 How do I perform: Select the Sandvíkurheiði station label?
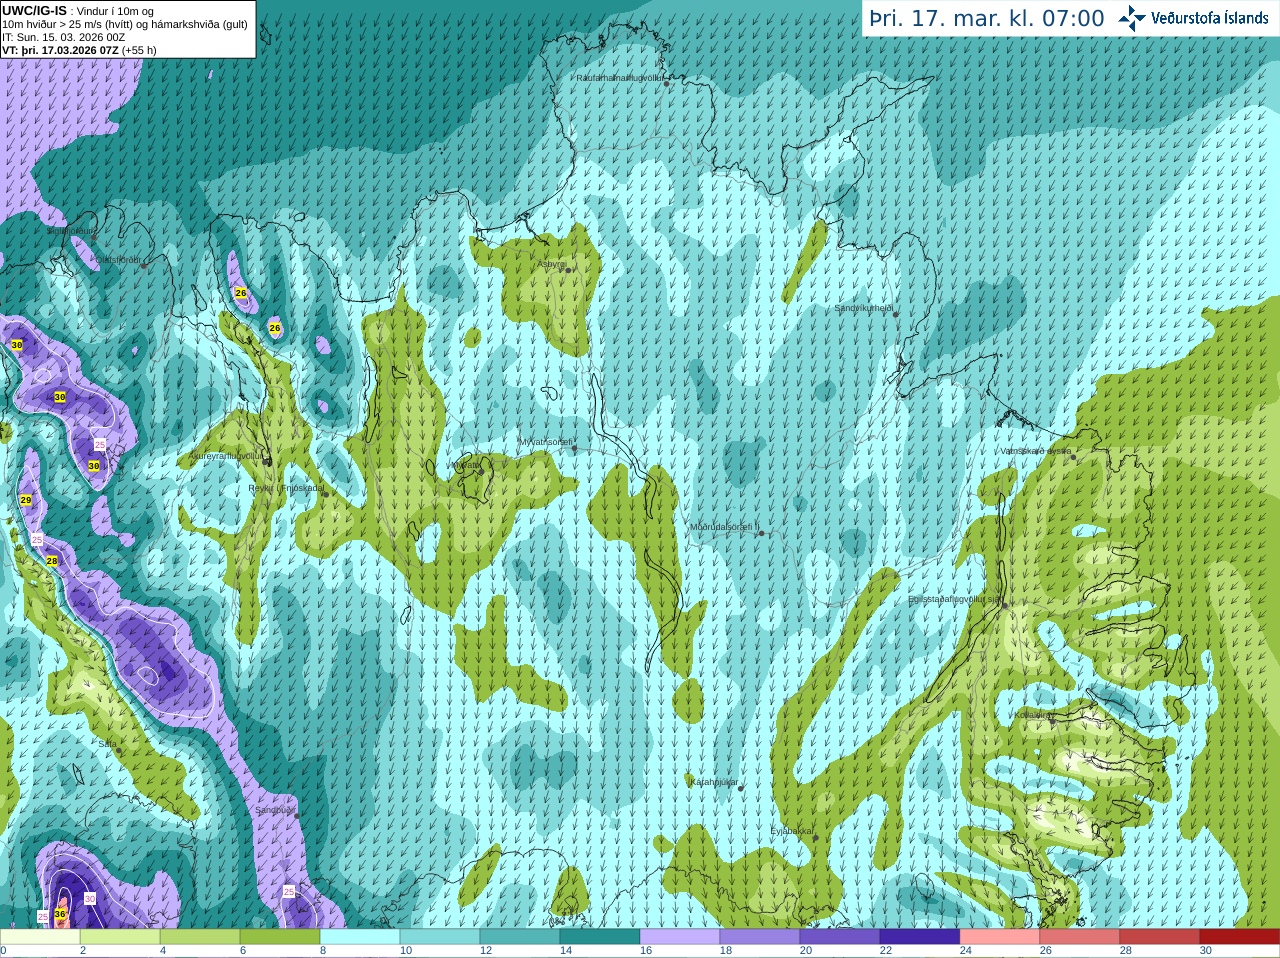point(863,308)
